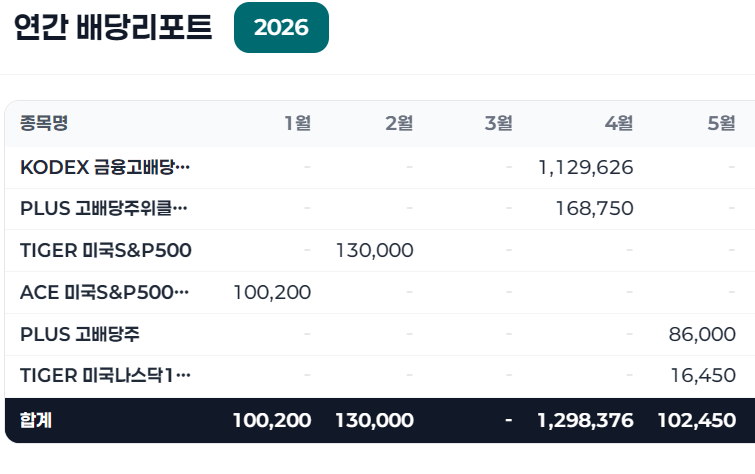755x474 pixels.
Task: Select the 1,129,626 April dividend value
Action: point(586,168)
